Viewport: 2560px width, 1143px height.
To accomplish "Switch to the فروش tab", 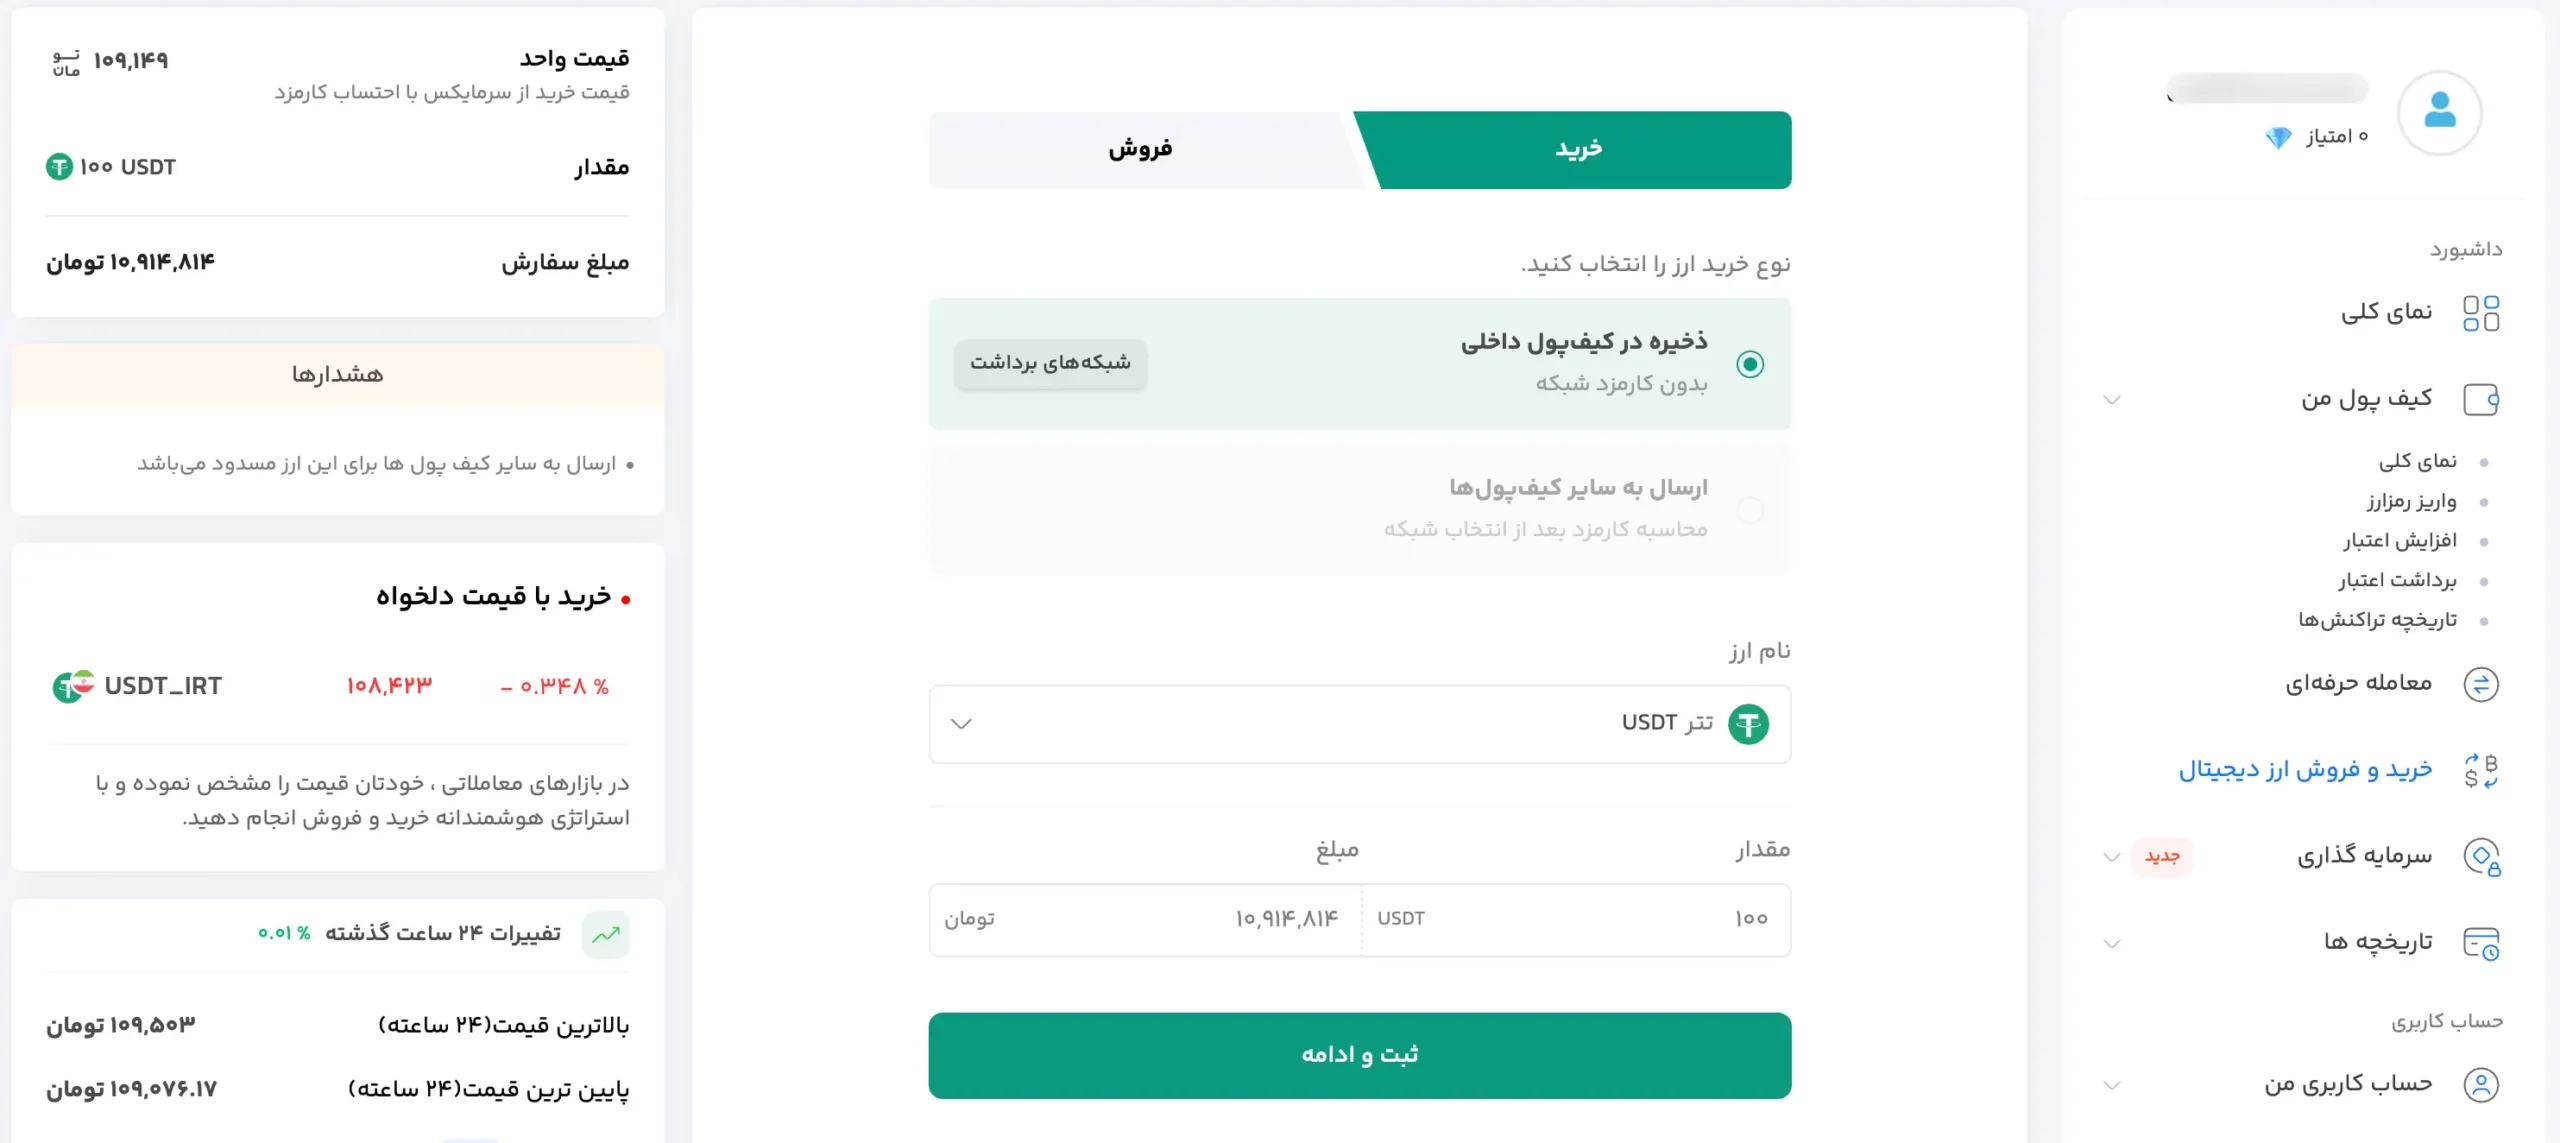I will [x=1140, y=149].
